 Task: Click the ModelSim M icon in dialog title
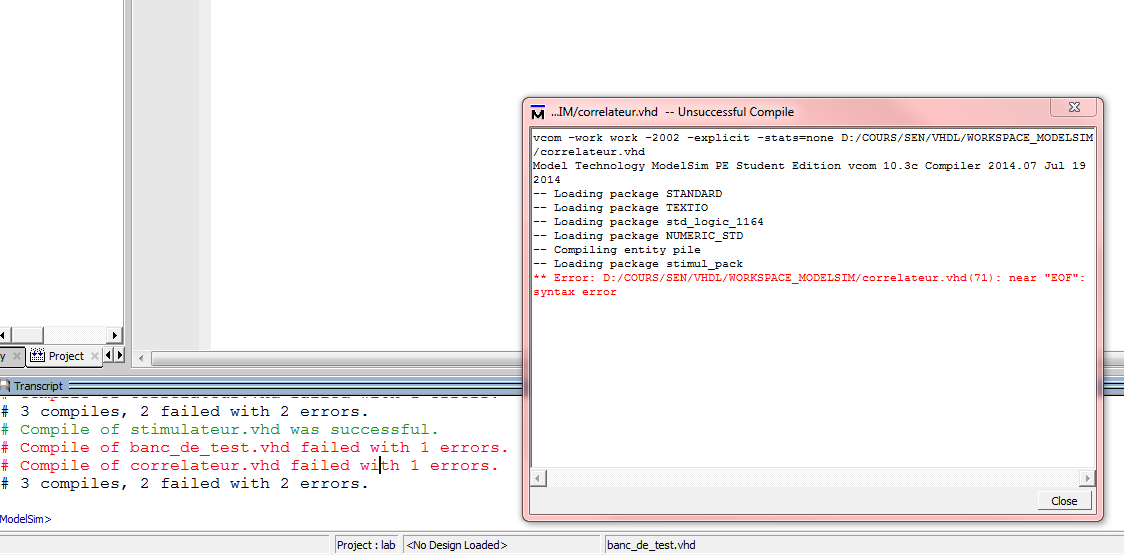click(x=538, y=113)
